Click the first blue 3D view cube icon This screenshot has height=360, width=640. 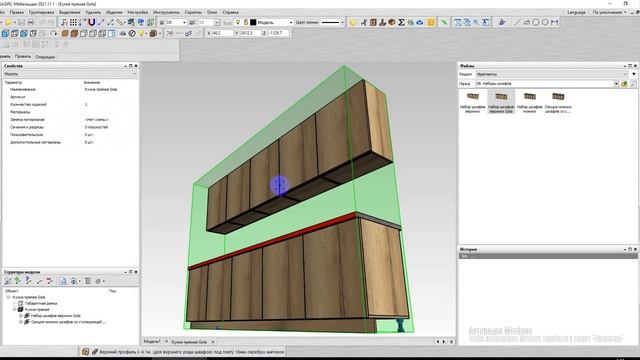tap(5, 33)
